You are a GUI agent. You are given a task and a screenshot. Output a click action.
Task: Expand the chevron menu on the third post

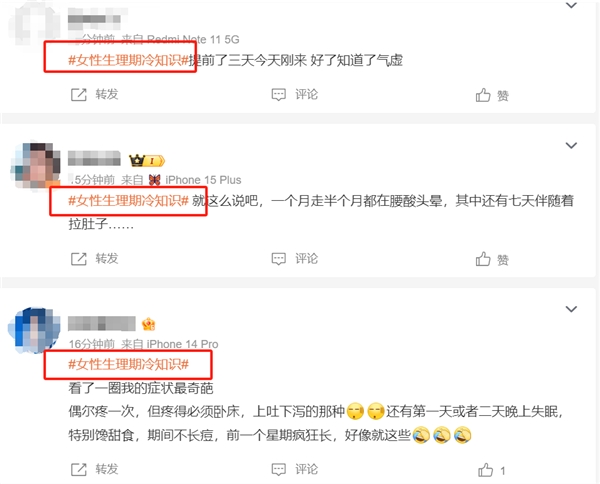click(571, 309)
